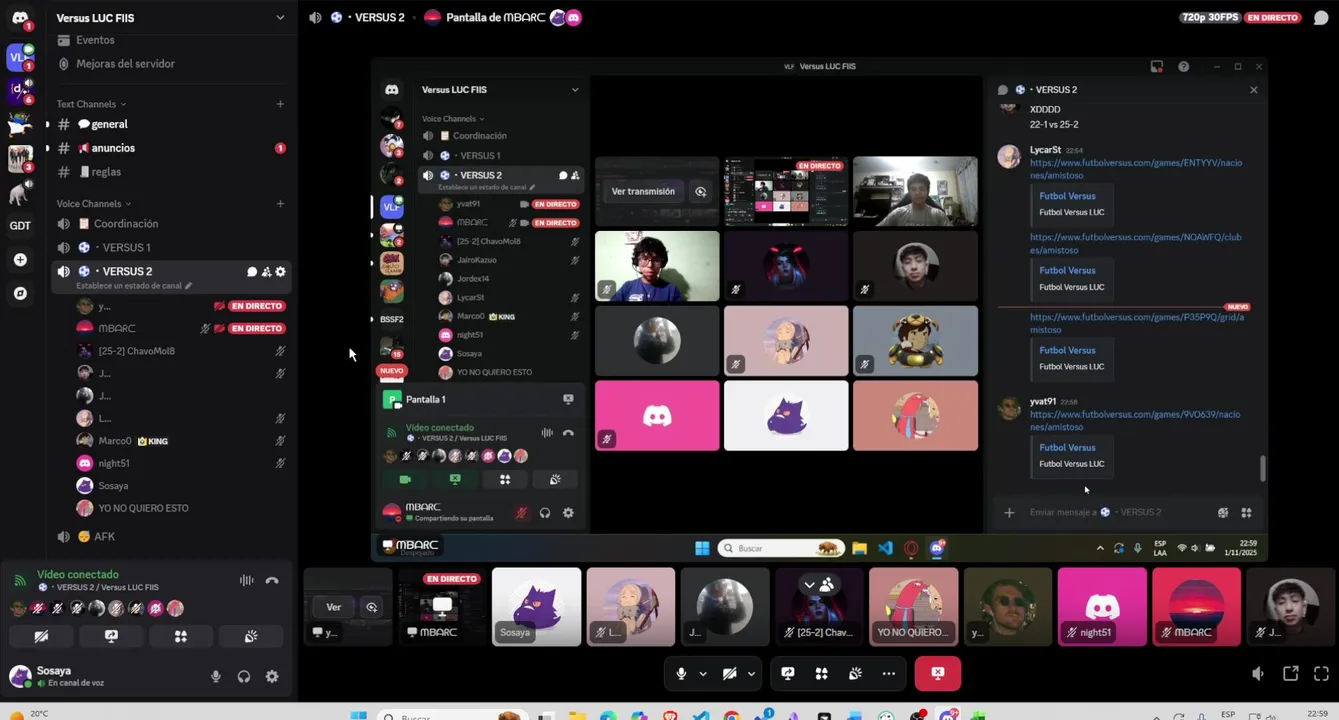The width and height of the screenshot is (1339, 720).
Task: Open 720p 30FPS stream quality badge
Action: 1210,18
